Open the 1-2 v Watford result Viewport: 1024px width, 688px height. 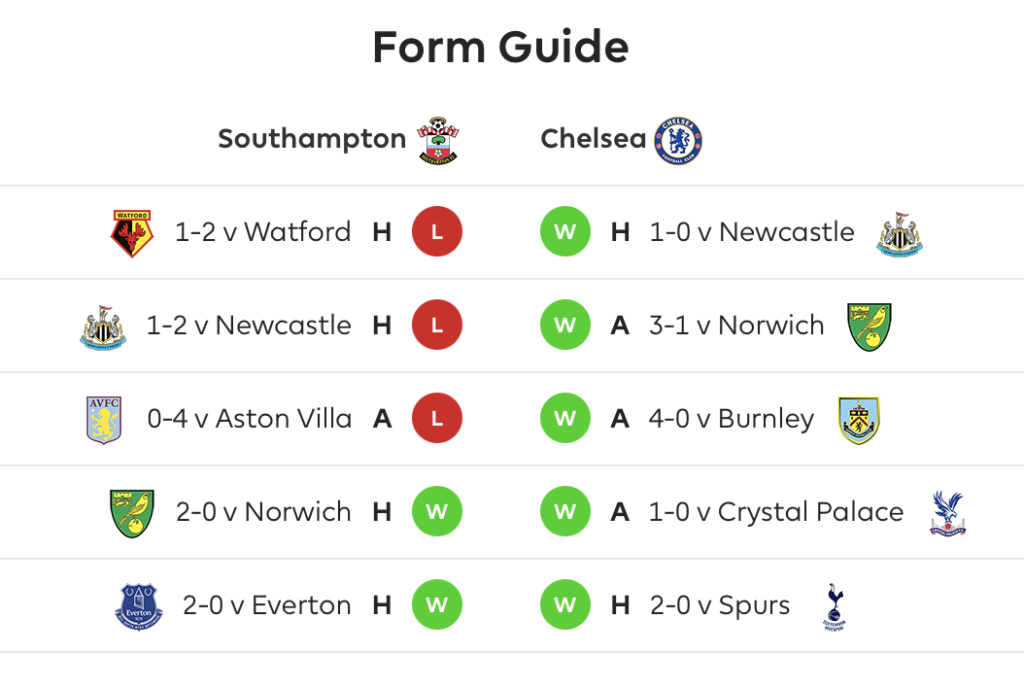(x=263, y=232)
